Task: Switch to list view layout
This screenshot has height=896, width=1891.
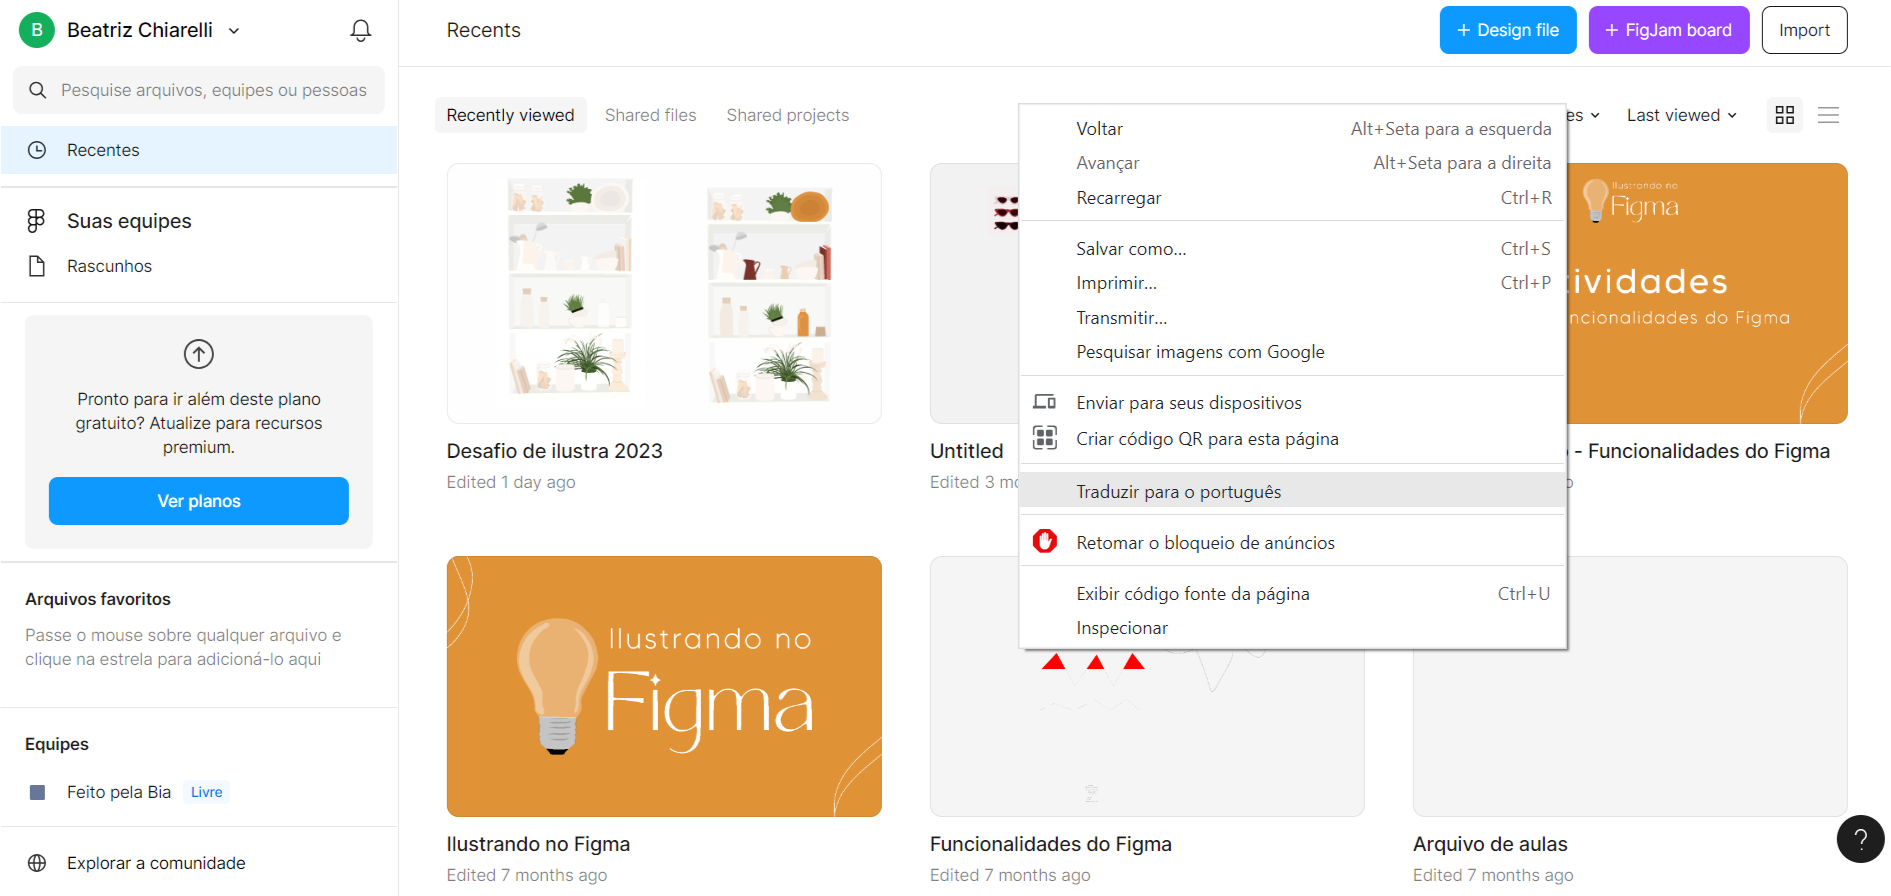Action: (x=1829, y=115)
